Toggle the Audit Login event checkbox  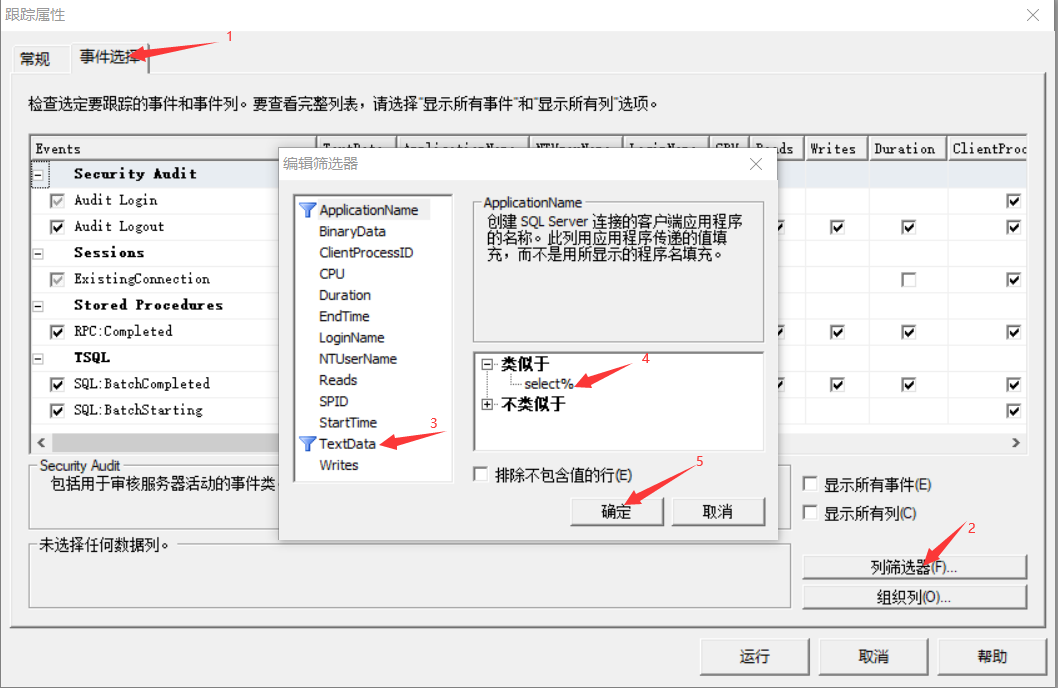coord(57,200)
